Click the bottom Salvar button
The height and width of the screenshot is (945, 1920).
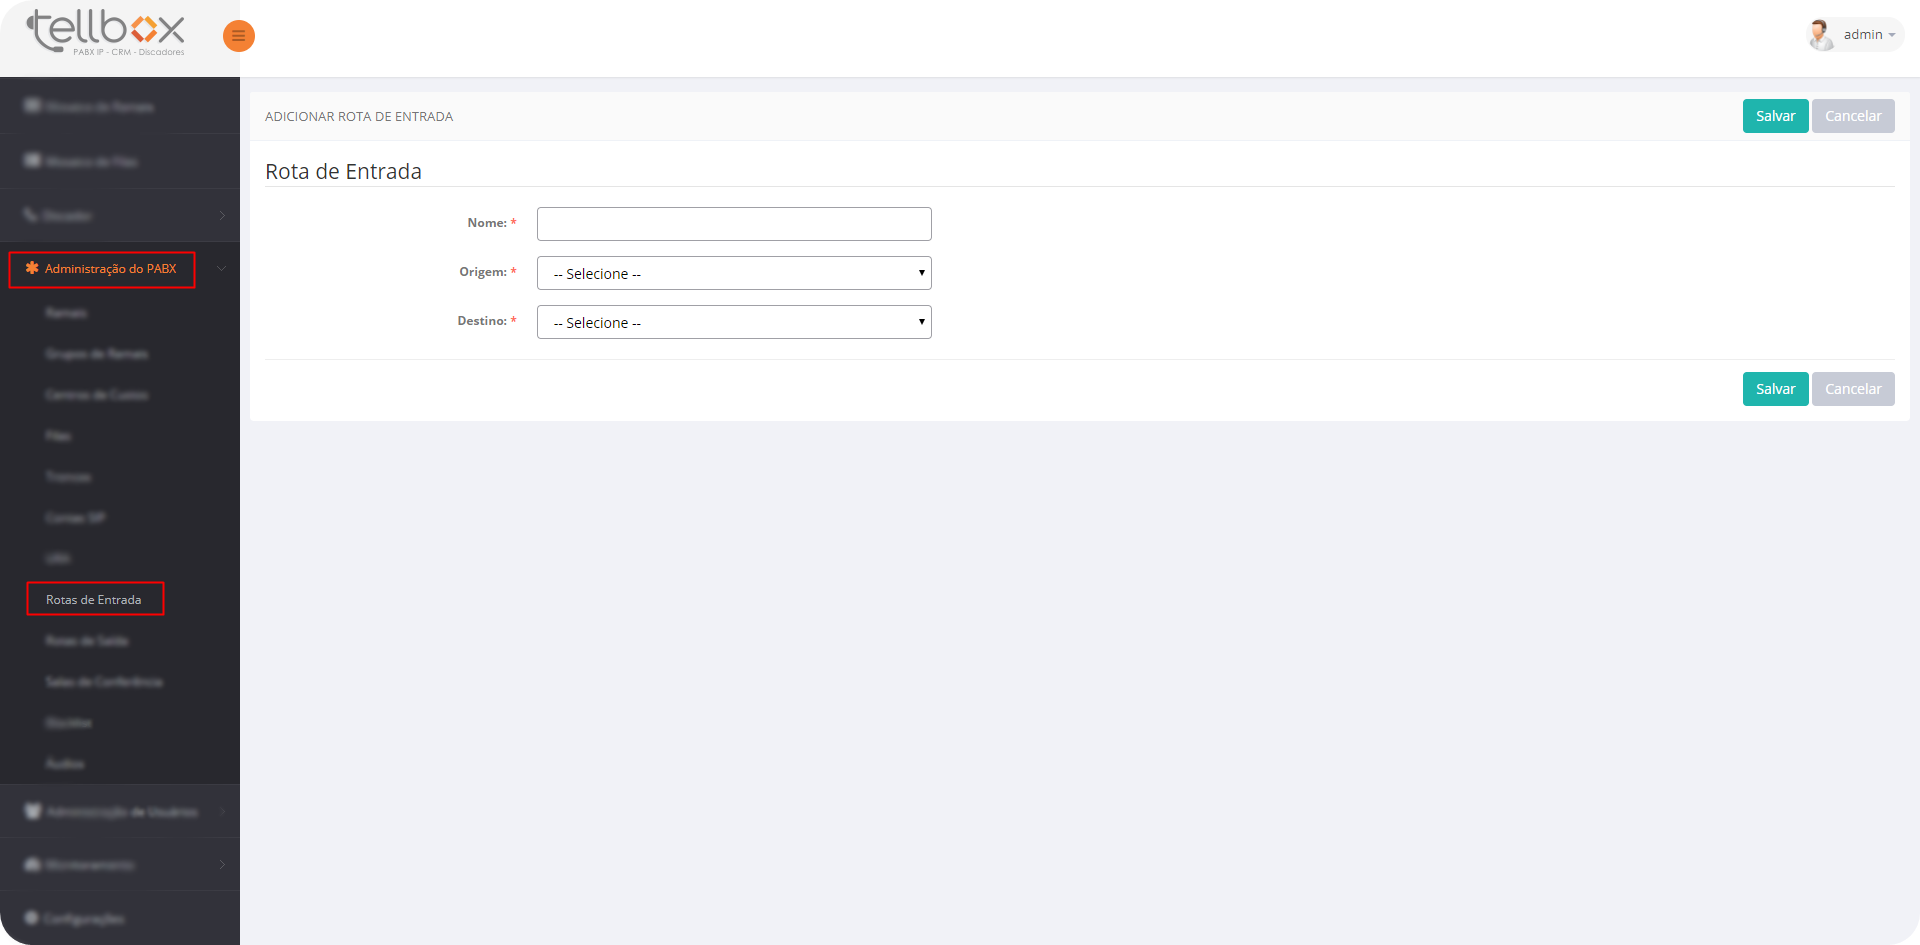click(x=1775, y=389)
